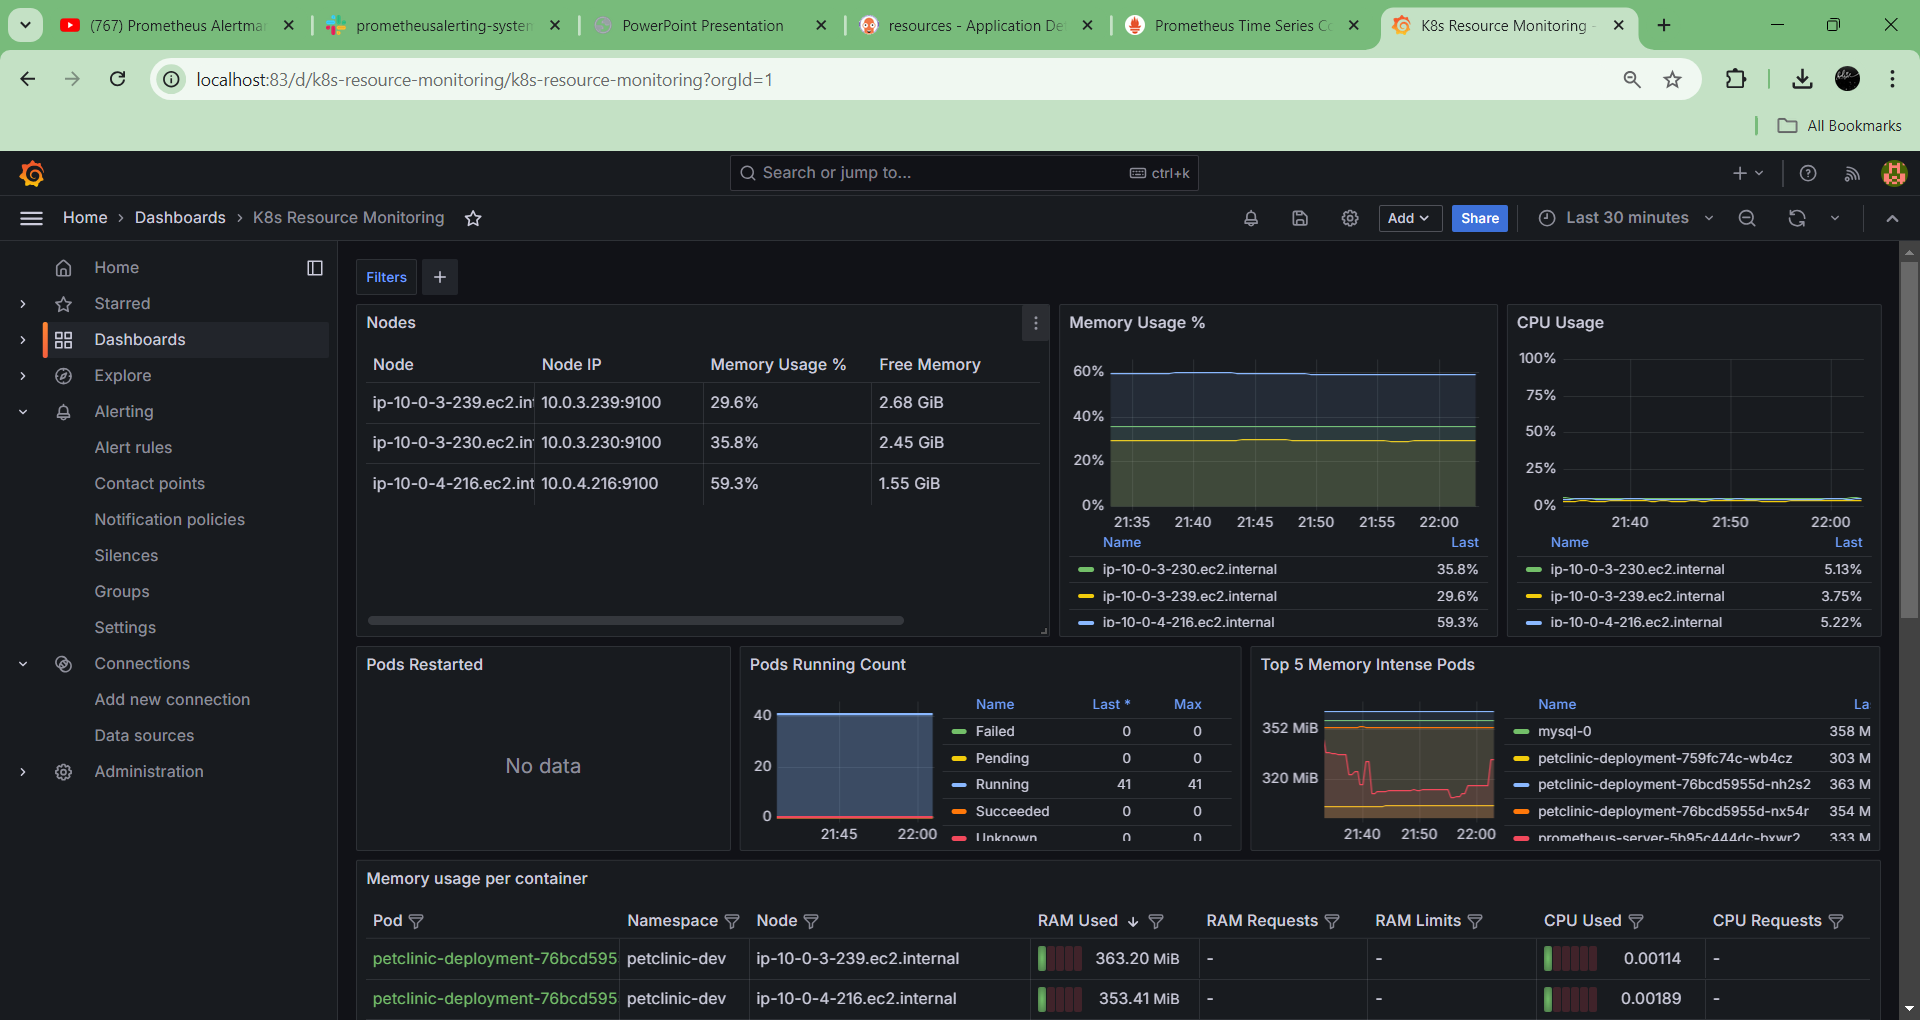Click the Share button
The height and width of the screenshot is (1020, 1920).
point(1479,218)
